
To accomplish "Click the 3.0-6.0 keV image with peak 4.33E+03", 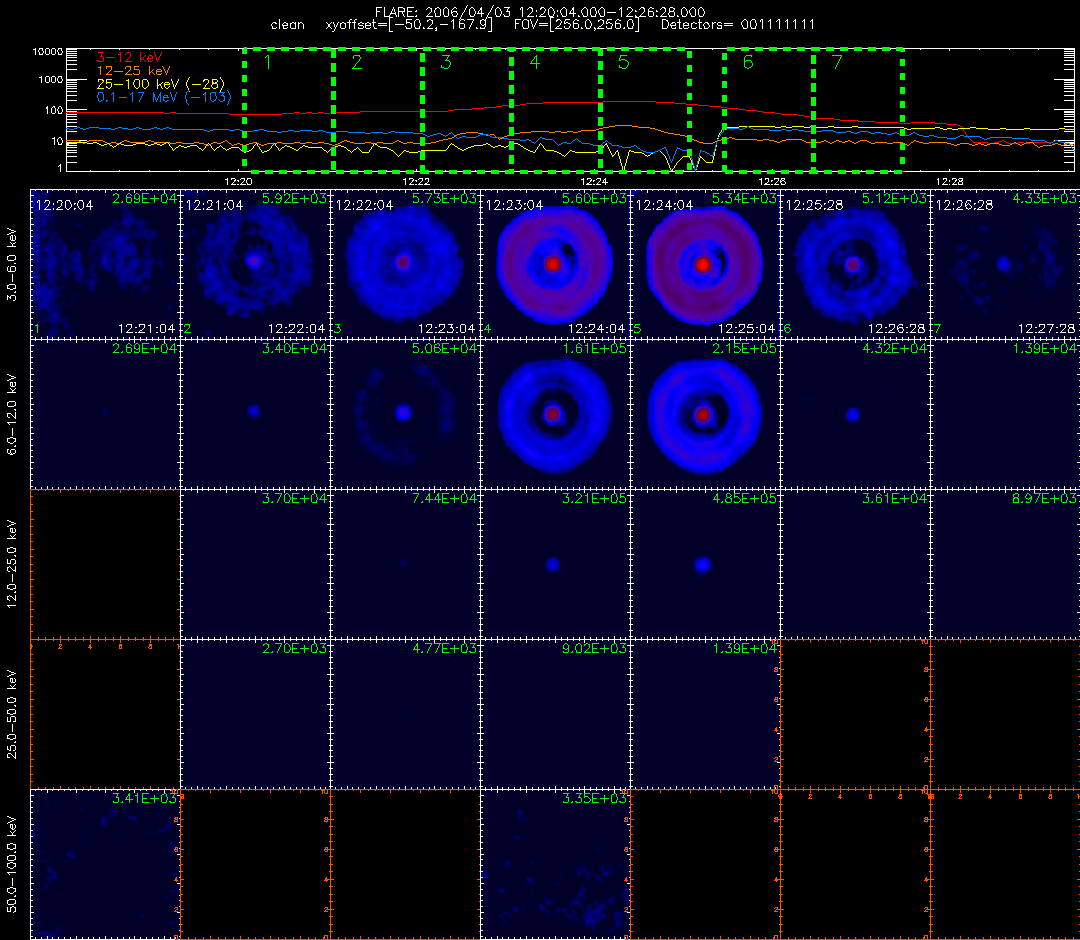I will click(x=1006, y=264).
